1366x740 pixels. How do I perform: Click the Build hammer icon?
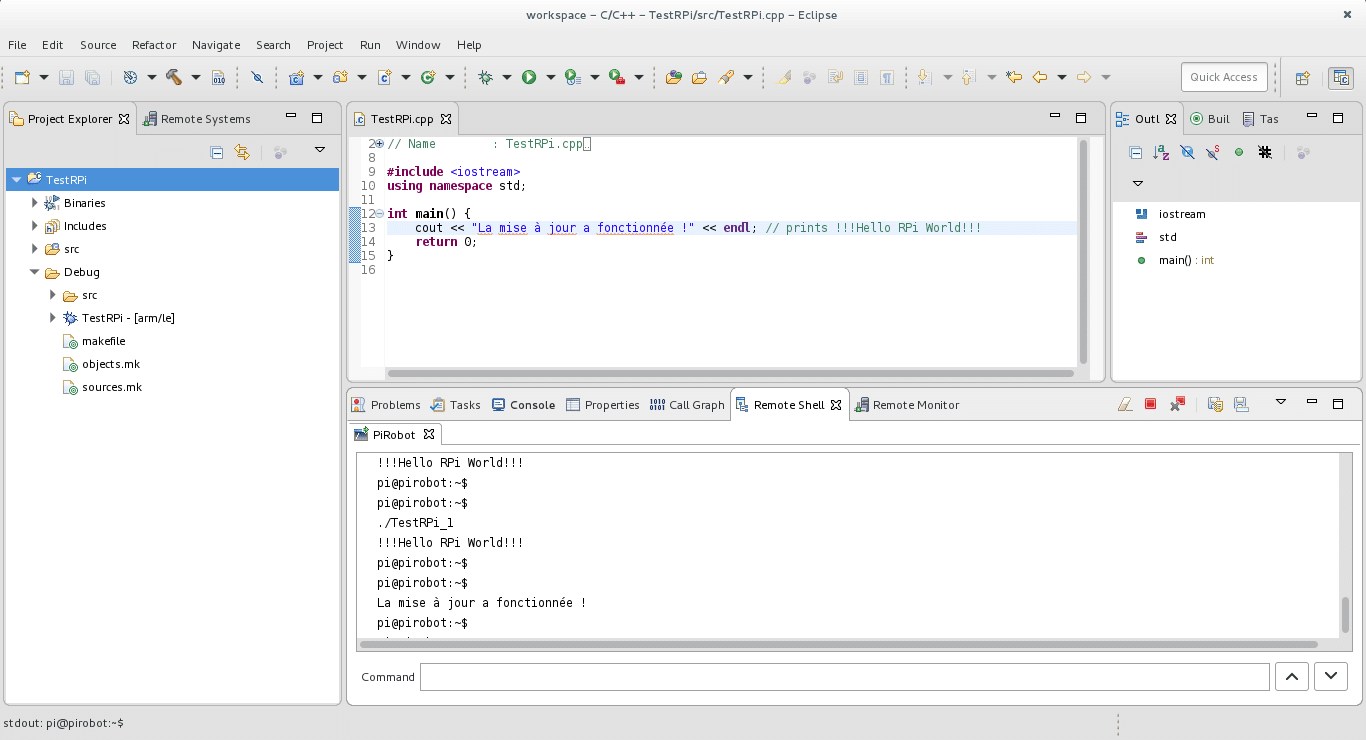point(174,77)
